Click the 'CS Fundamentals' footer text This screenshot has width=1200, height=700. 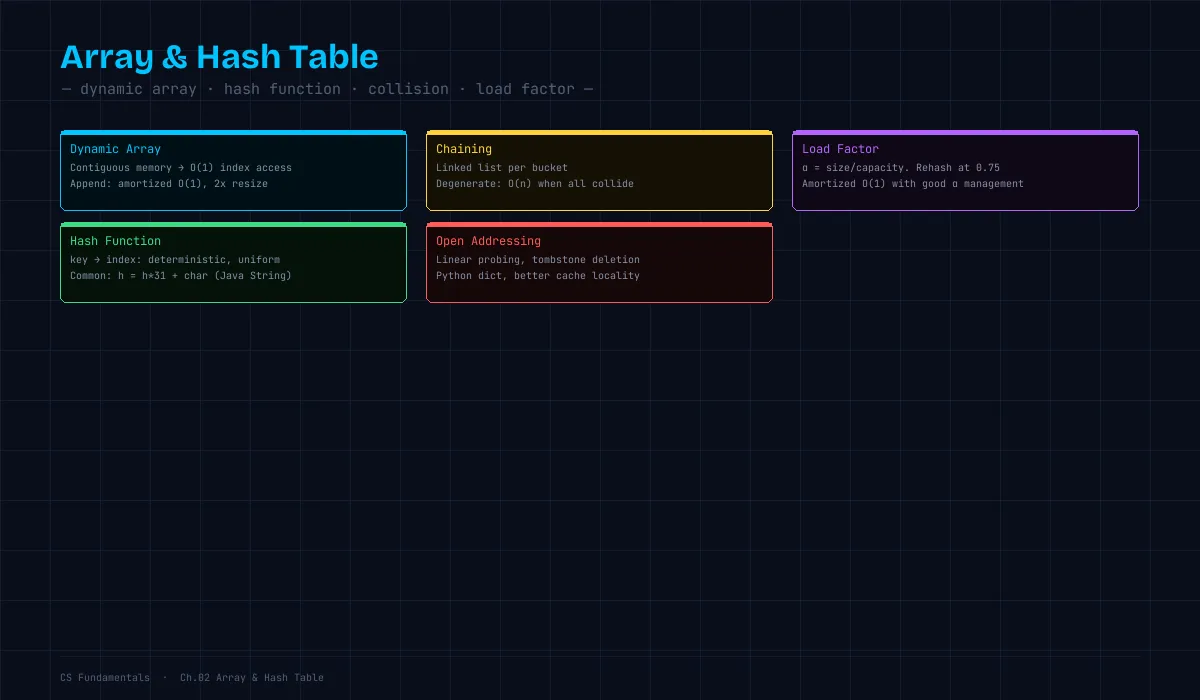[x=105, y=678]
